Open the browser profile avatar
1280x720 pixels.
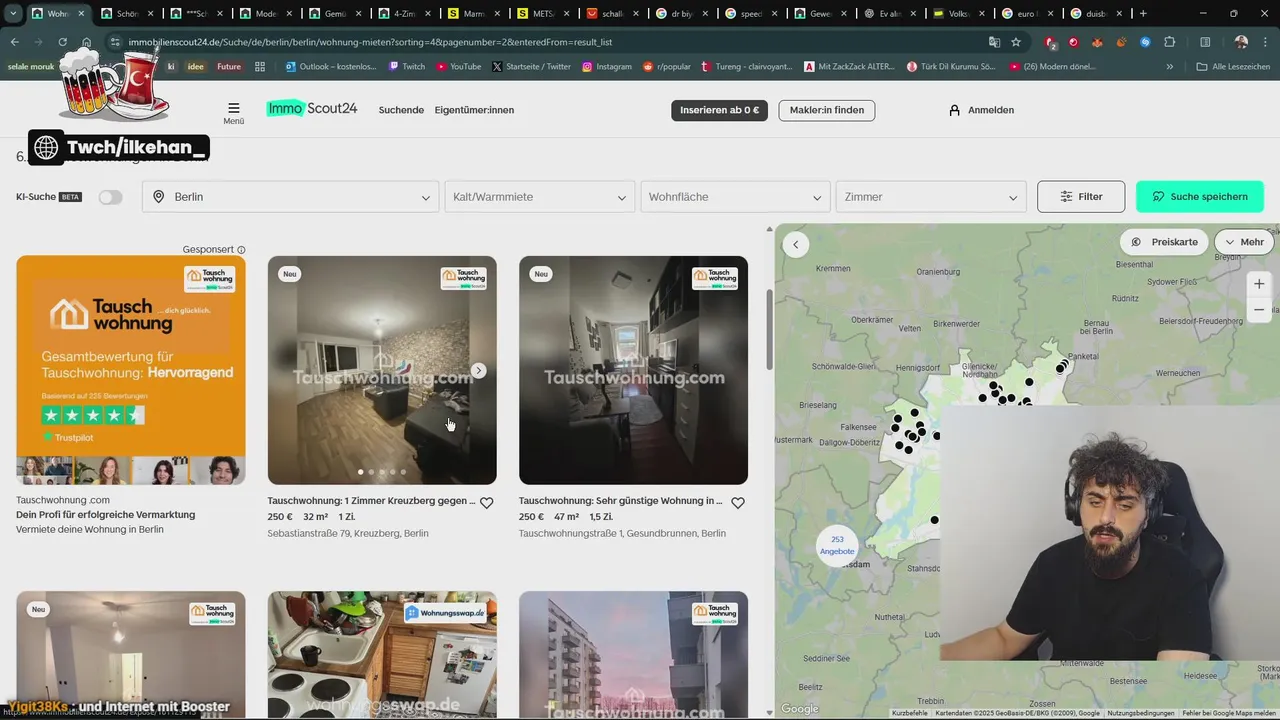coord(1241,42)
